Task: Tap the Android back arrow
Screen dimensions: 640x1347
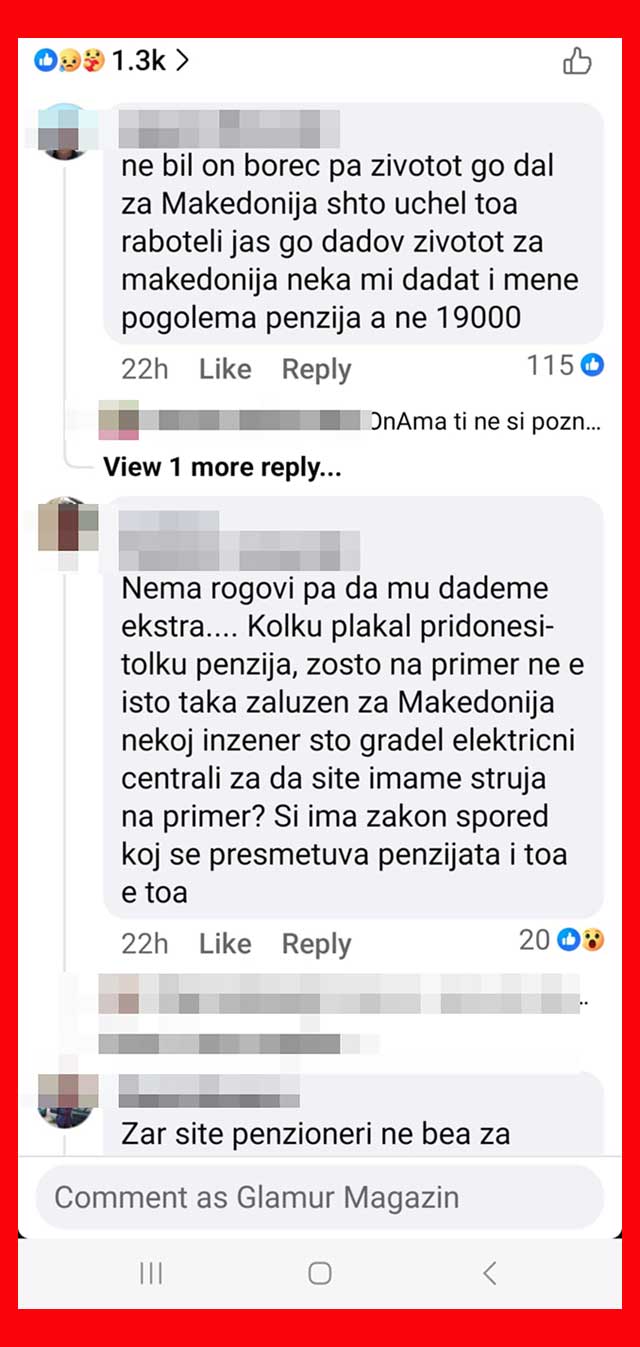Action: [489, 1273]
